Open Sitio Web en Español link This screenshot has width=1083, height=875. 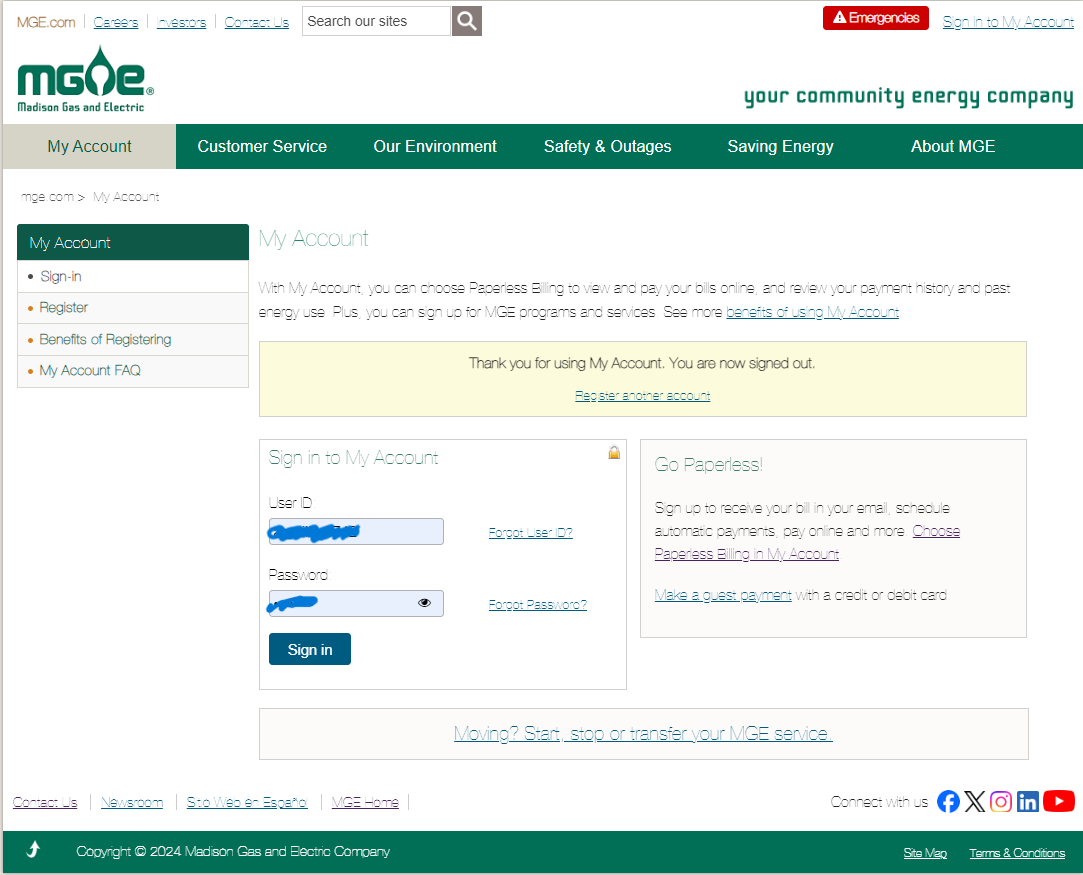(247, 802)
